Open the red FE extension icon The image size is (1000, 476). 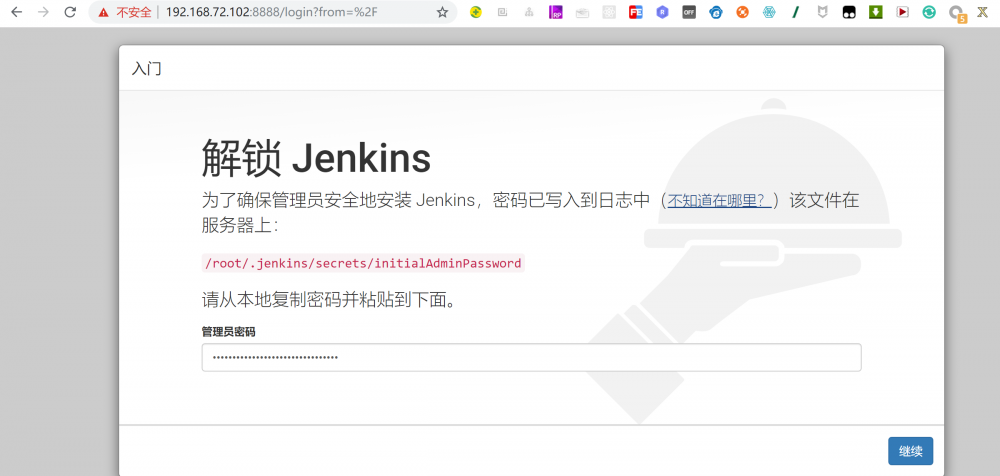click(x=635, y=12)
